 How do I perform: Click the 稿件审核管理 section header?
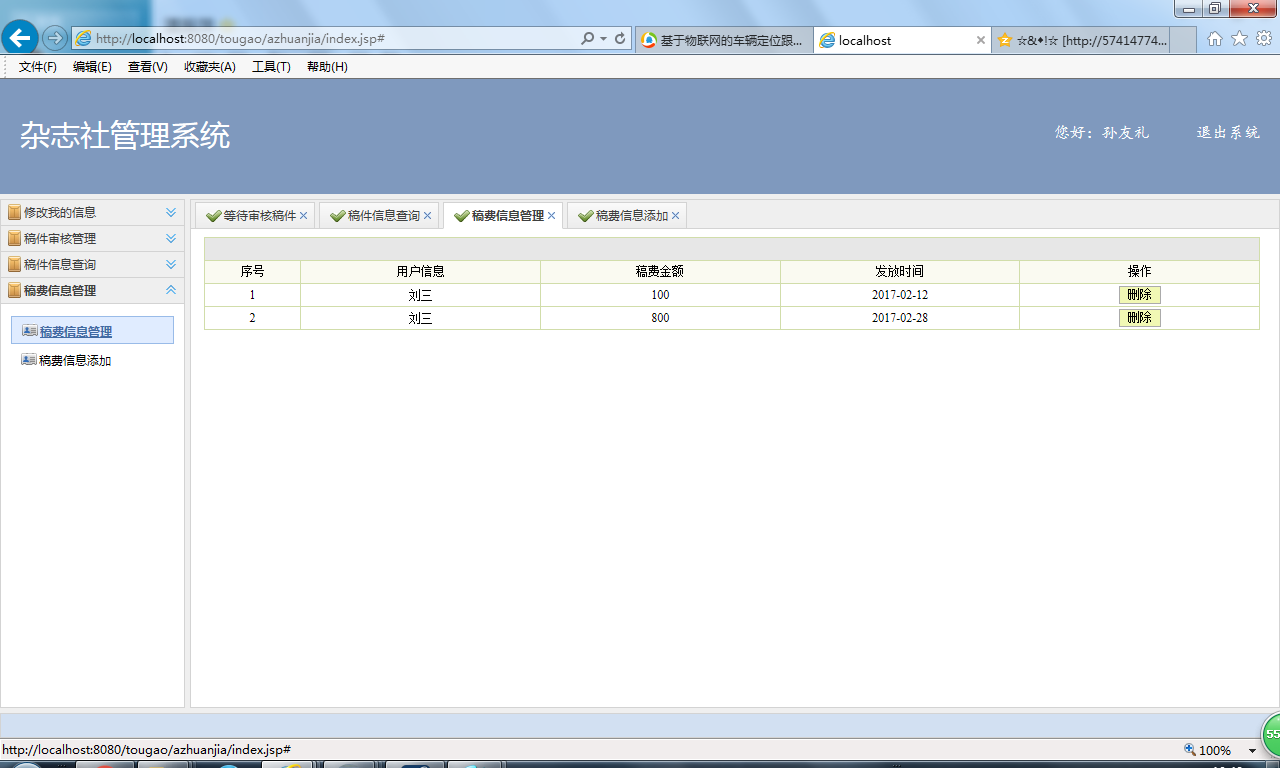click(92, 238)
